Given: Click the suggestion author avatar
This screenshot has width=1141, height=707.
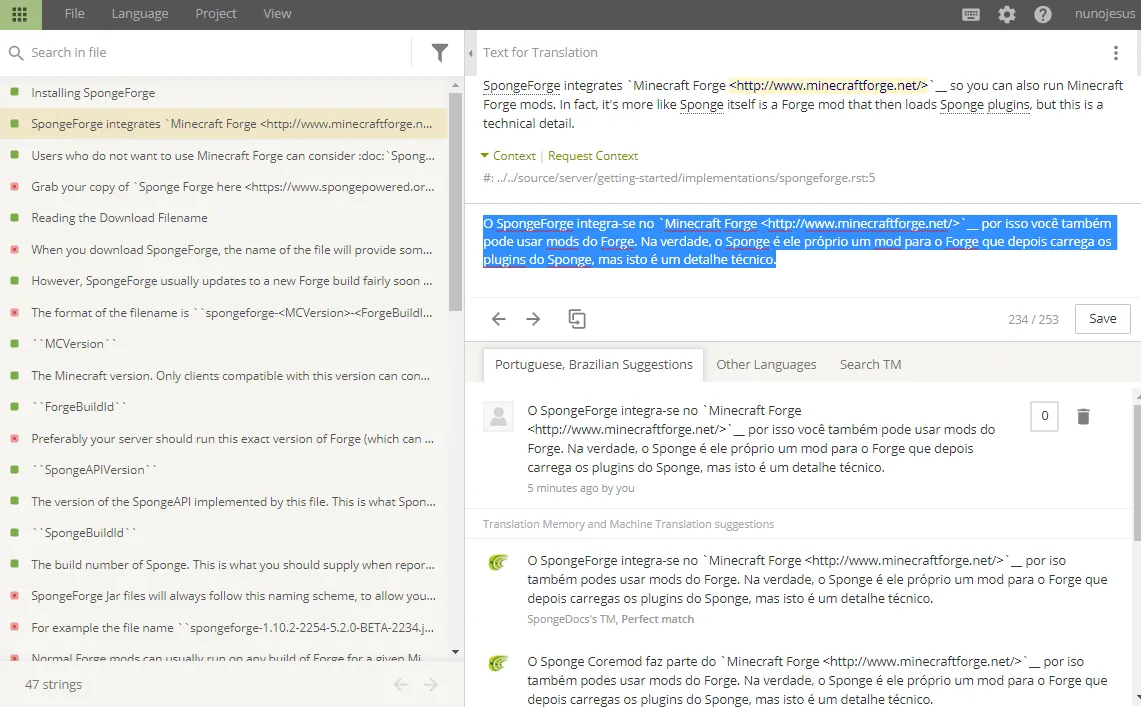Looking at the screenshot, I should [x=498, y=417].
